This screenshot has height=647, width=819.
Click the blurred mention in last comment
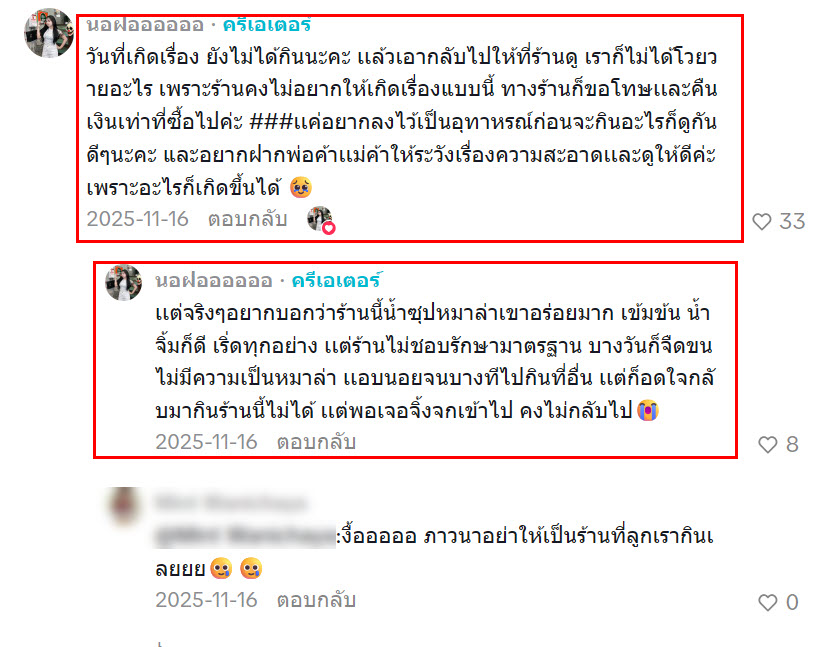(245, 536)
